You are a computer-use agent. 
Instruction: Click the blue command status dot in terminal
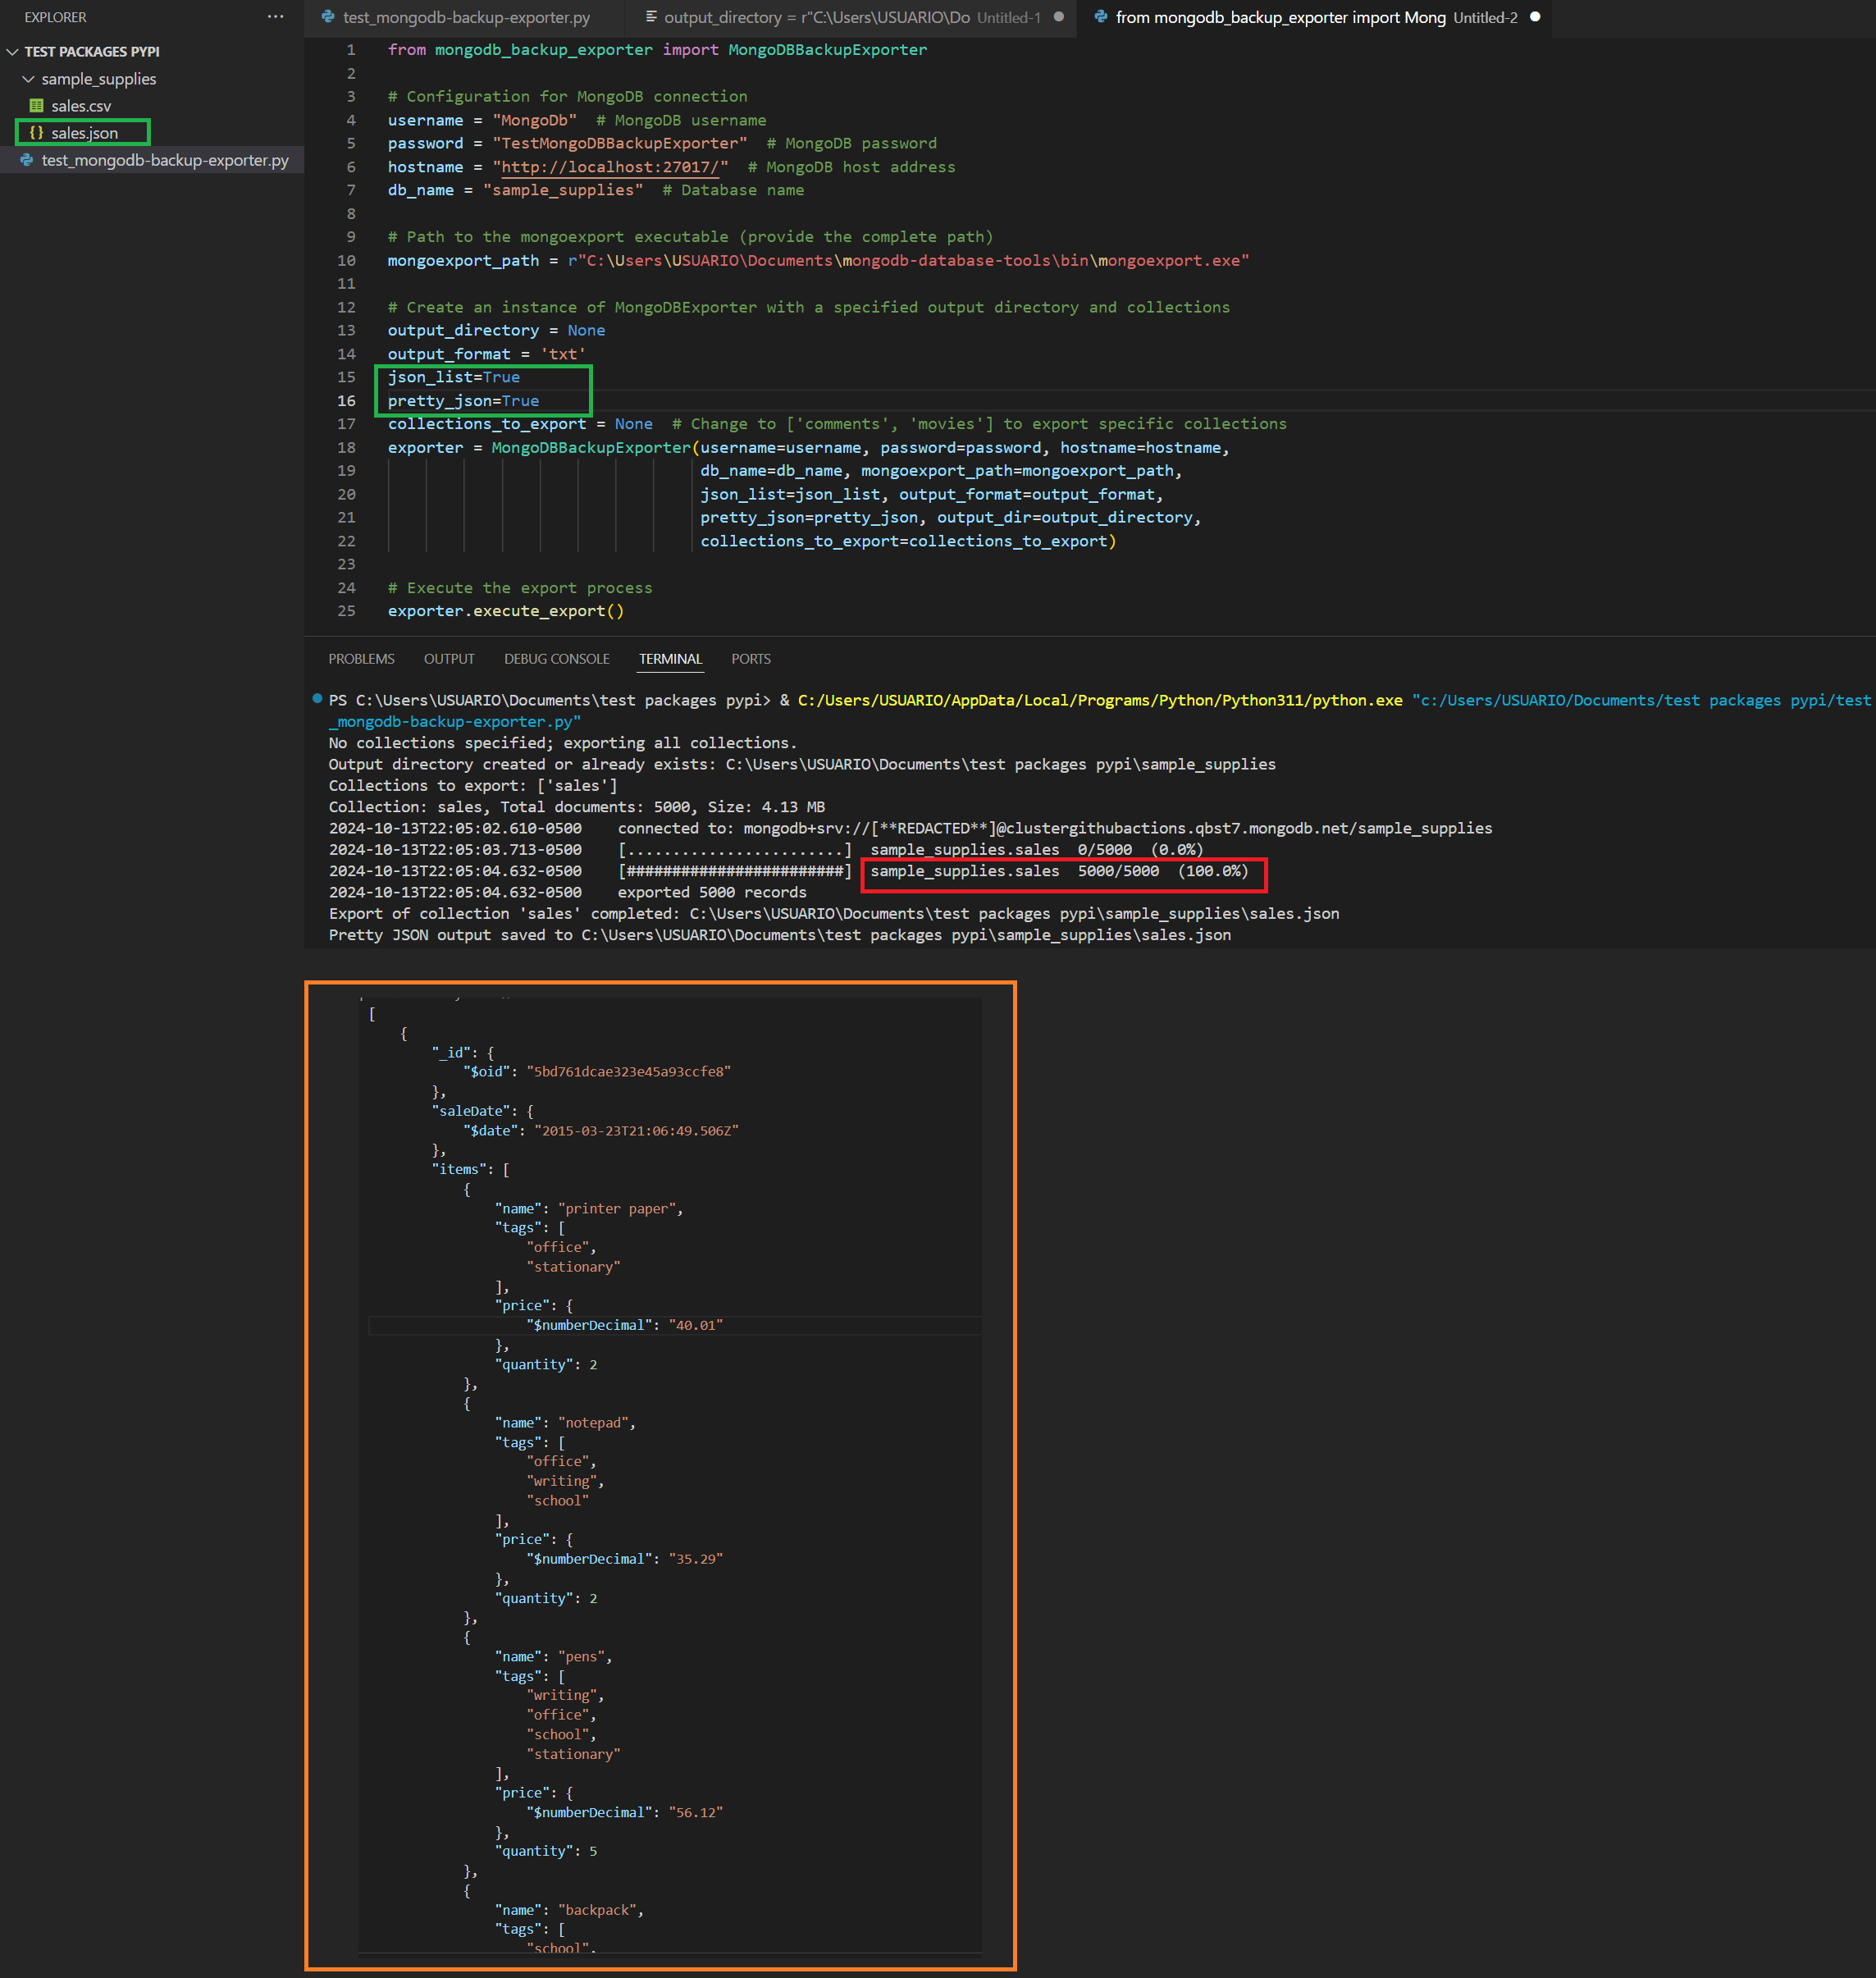pyautogui.click(x=317, y=699)
